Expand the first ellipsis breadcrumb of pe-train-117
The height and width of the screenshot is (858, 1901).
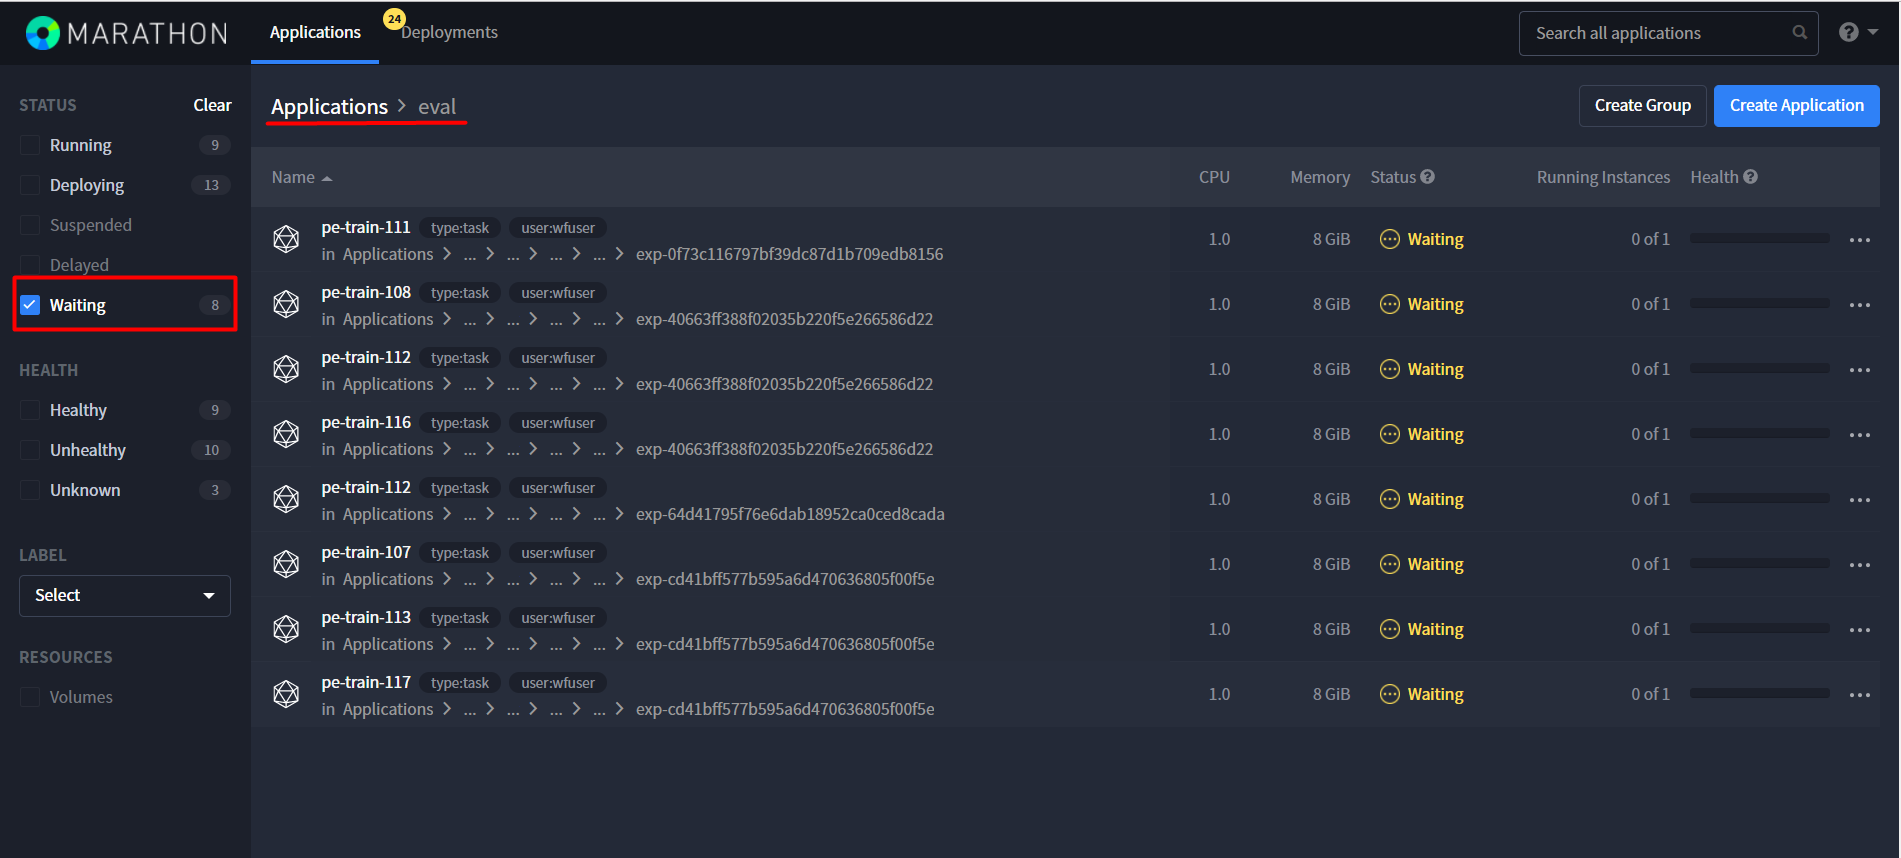click(470, 710)
